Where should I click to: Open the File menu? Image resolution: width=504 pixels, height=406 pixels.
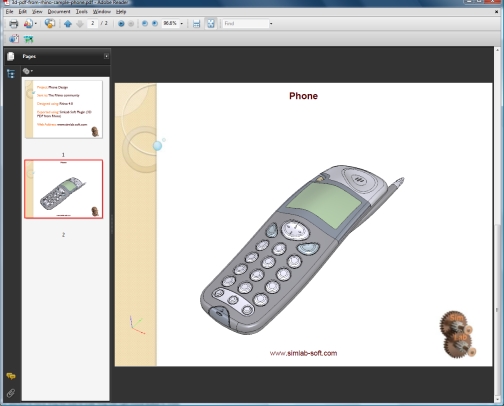[9, 12]
